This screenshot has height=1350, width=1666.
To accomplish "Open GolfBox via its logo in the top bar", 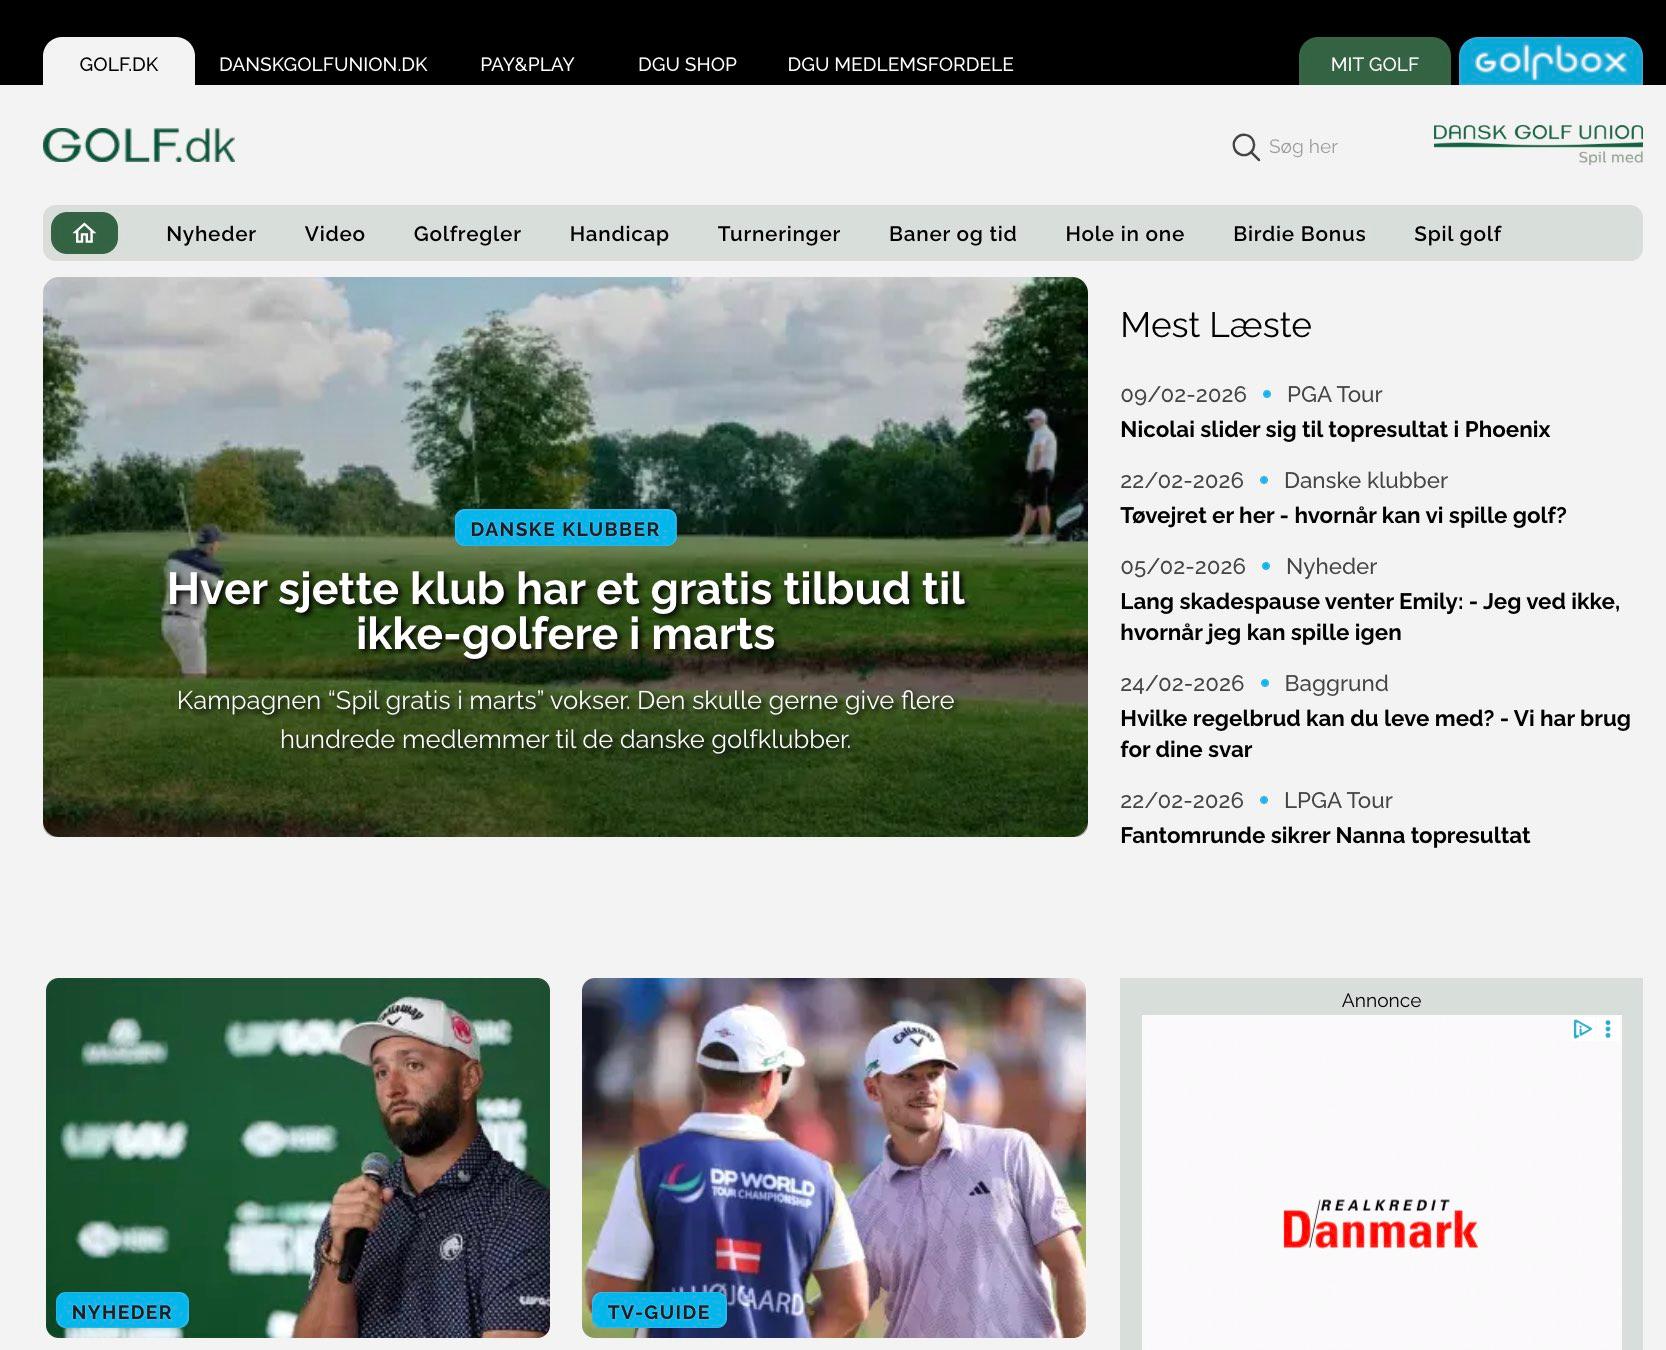I will 1550,62.
